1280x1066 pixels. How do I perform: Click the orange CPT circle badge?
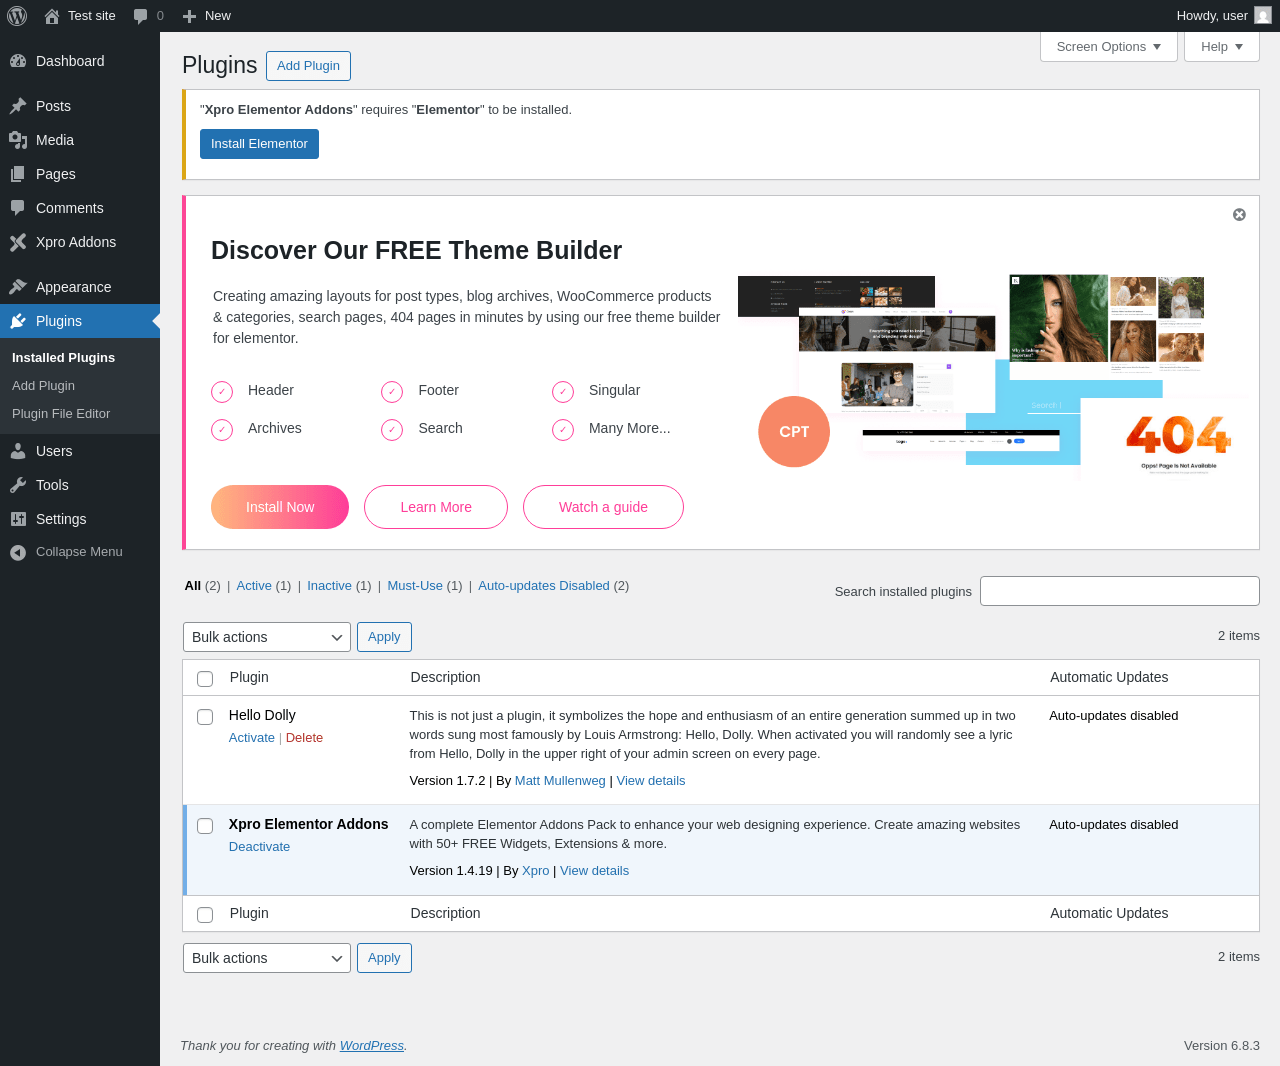click(x=794, y=432)
